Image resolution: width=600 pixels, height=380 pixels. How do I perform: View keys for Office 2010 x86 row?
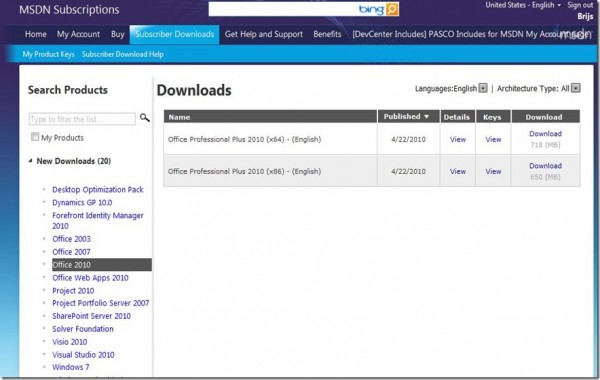(x=493, y=171)
